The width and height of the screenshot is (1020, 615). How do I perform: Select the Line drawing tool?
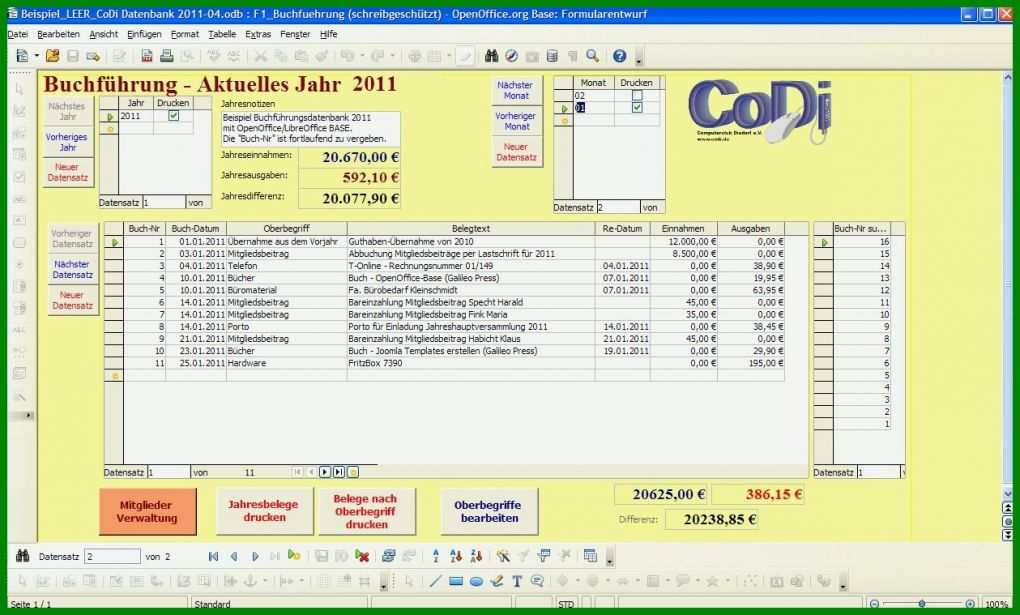435,581
